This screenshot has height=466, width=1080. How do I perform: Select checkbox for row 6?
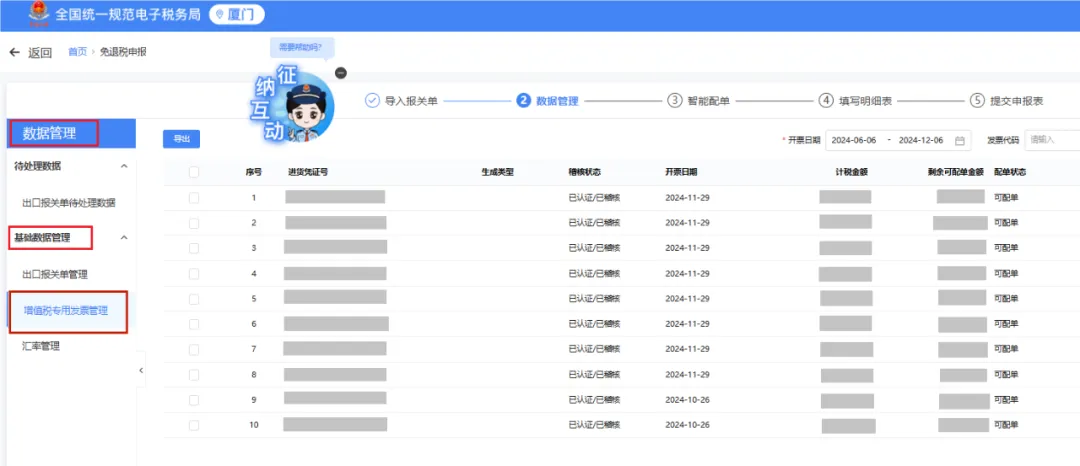tap(194, 324)
